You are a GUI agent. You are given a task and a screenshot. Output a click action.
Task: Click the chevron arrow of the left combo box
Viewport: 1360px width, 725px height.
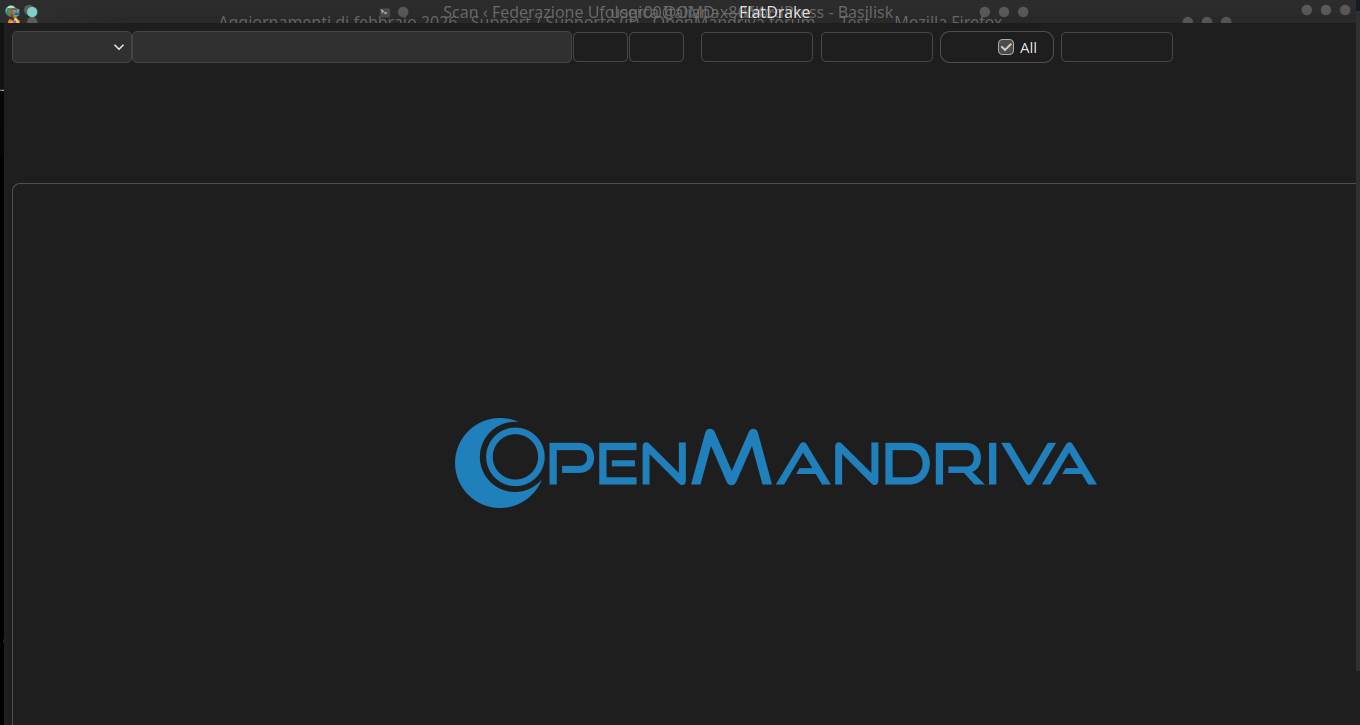119,47
